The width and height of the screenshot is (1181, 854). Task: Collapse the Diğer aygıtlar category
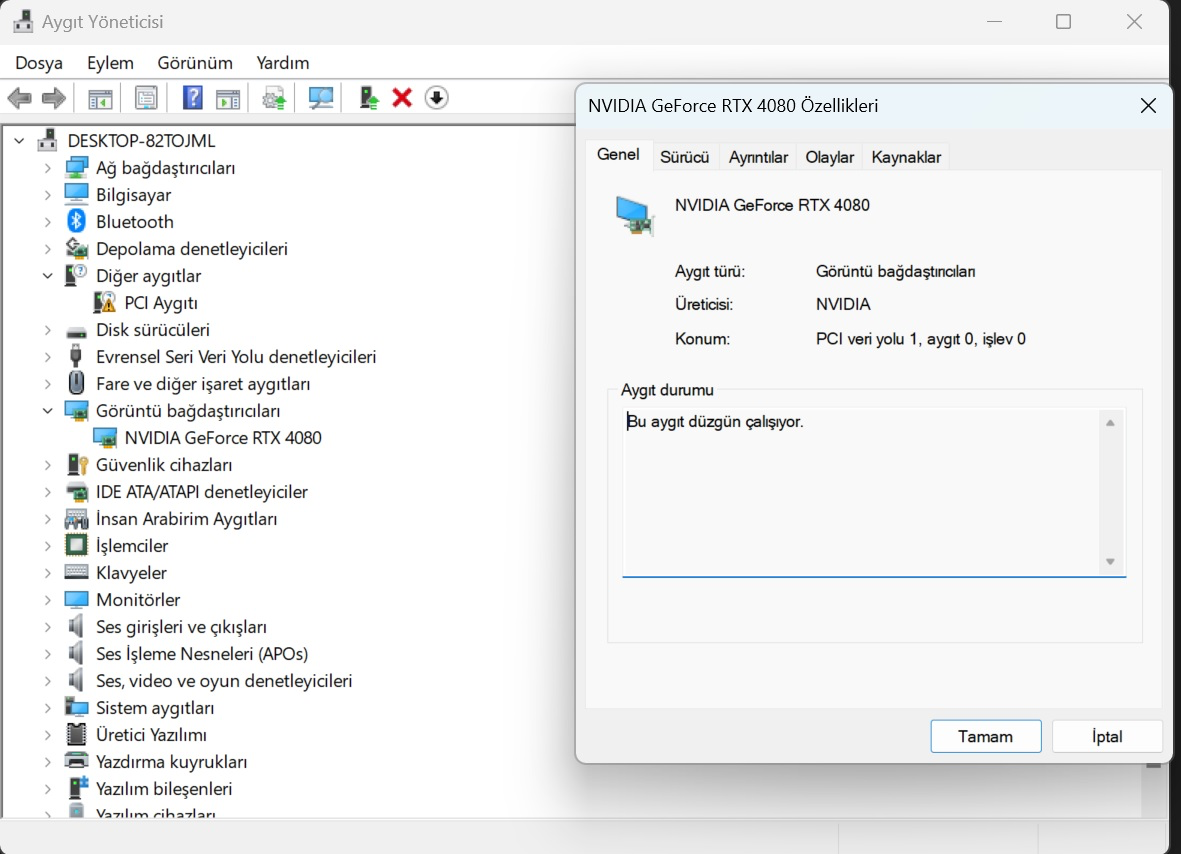click(x=47, y=276)
